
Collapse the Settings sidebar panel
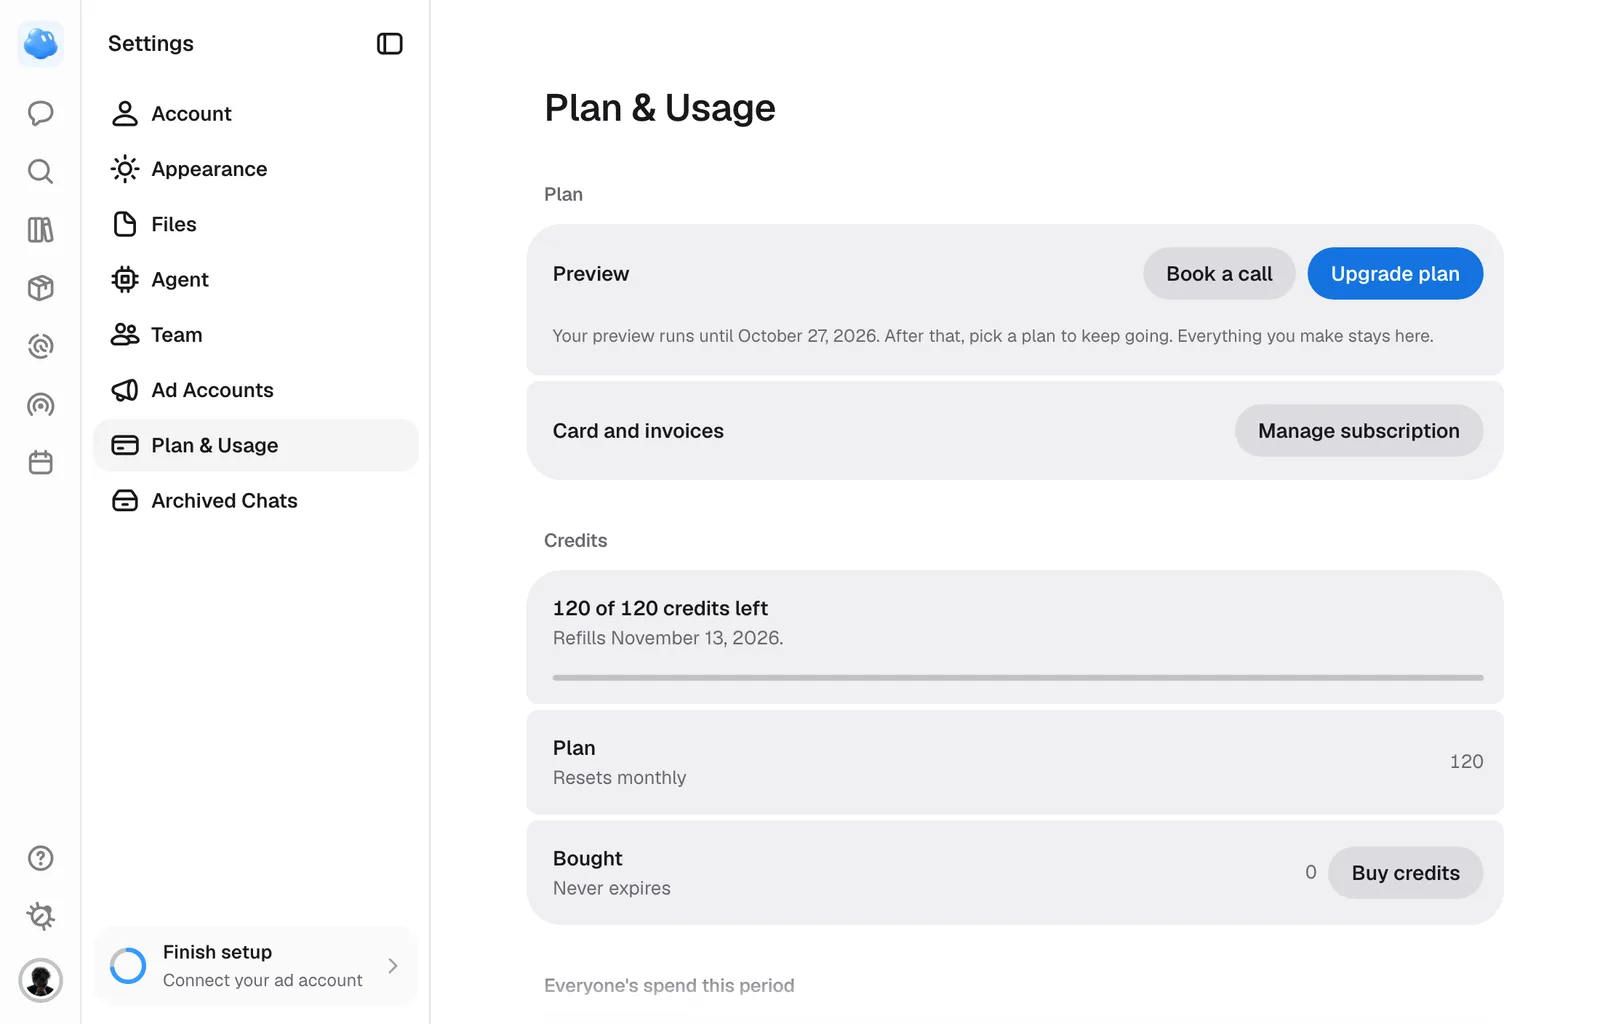(390, 44)
